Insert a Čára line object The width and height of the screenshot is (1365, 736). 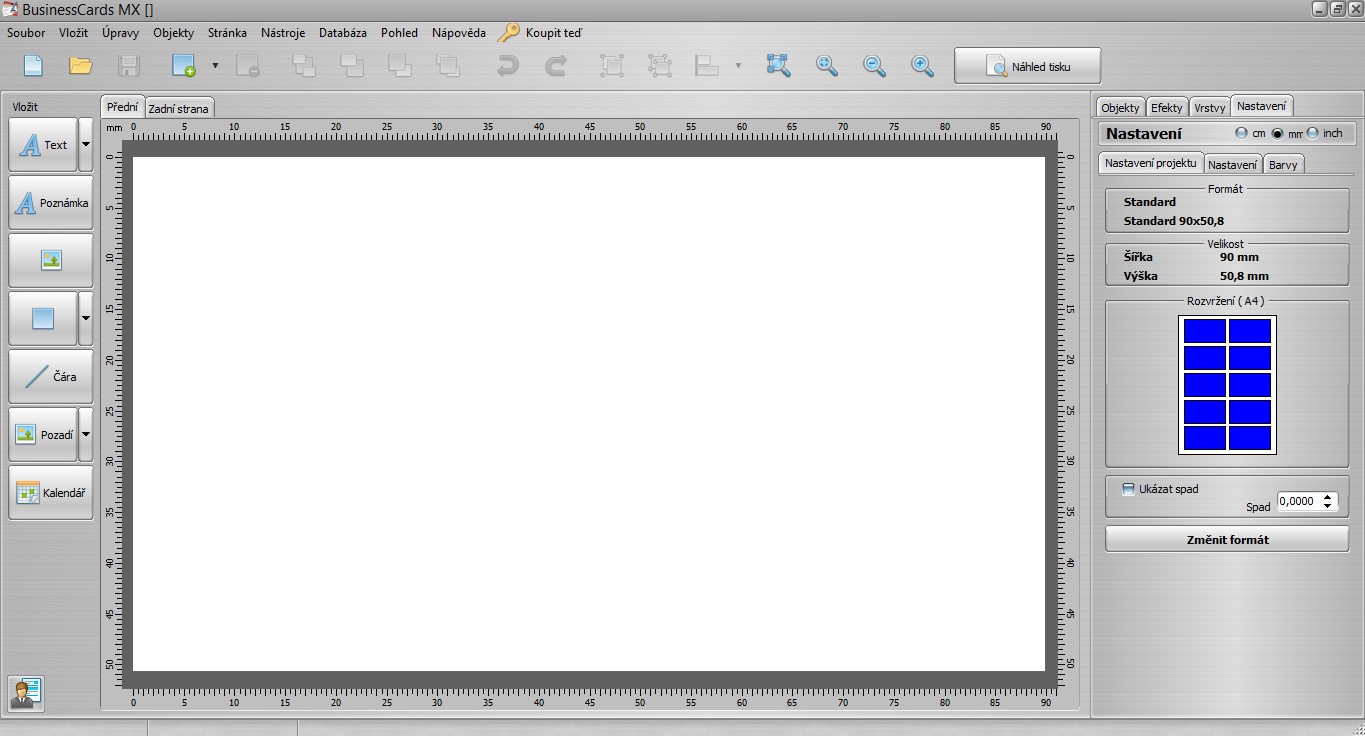[51, 377]
